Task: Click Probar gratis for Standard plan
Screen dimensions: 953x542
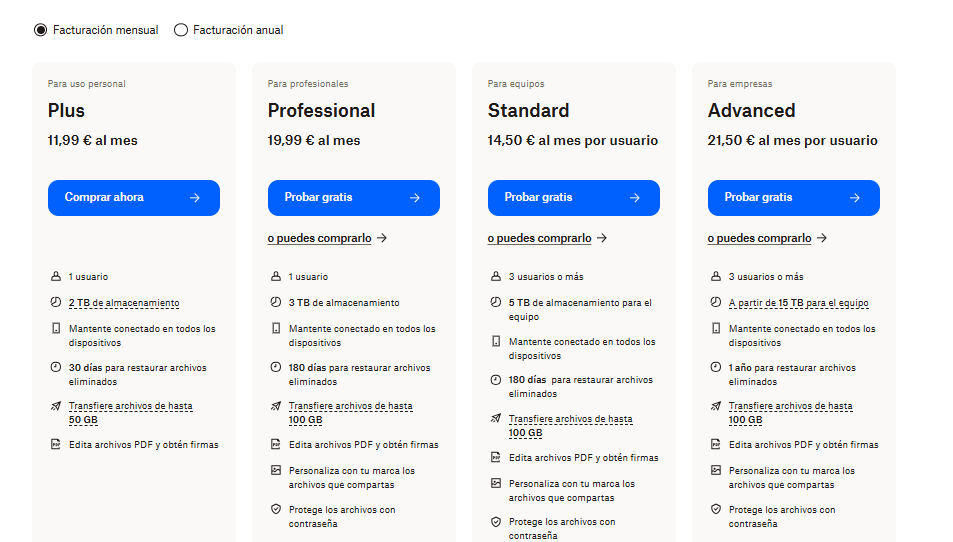Action: [574, 198]
